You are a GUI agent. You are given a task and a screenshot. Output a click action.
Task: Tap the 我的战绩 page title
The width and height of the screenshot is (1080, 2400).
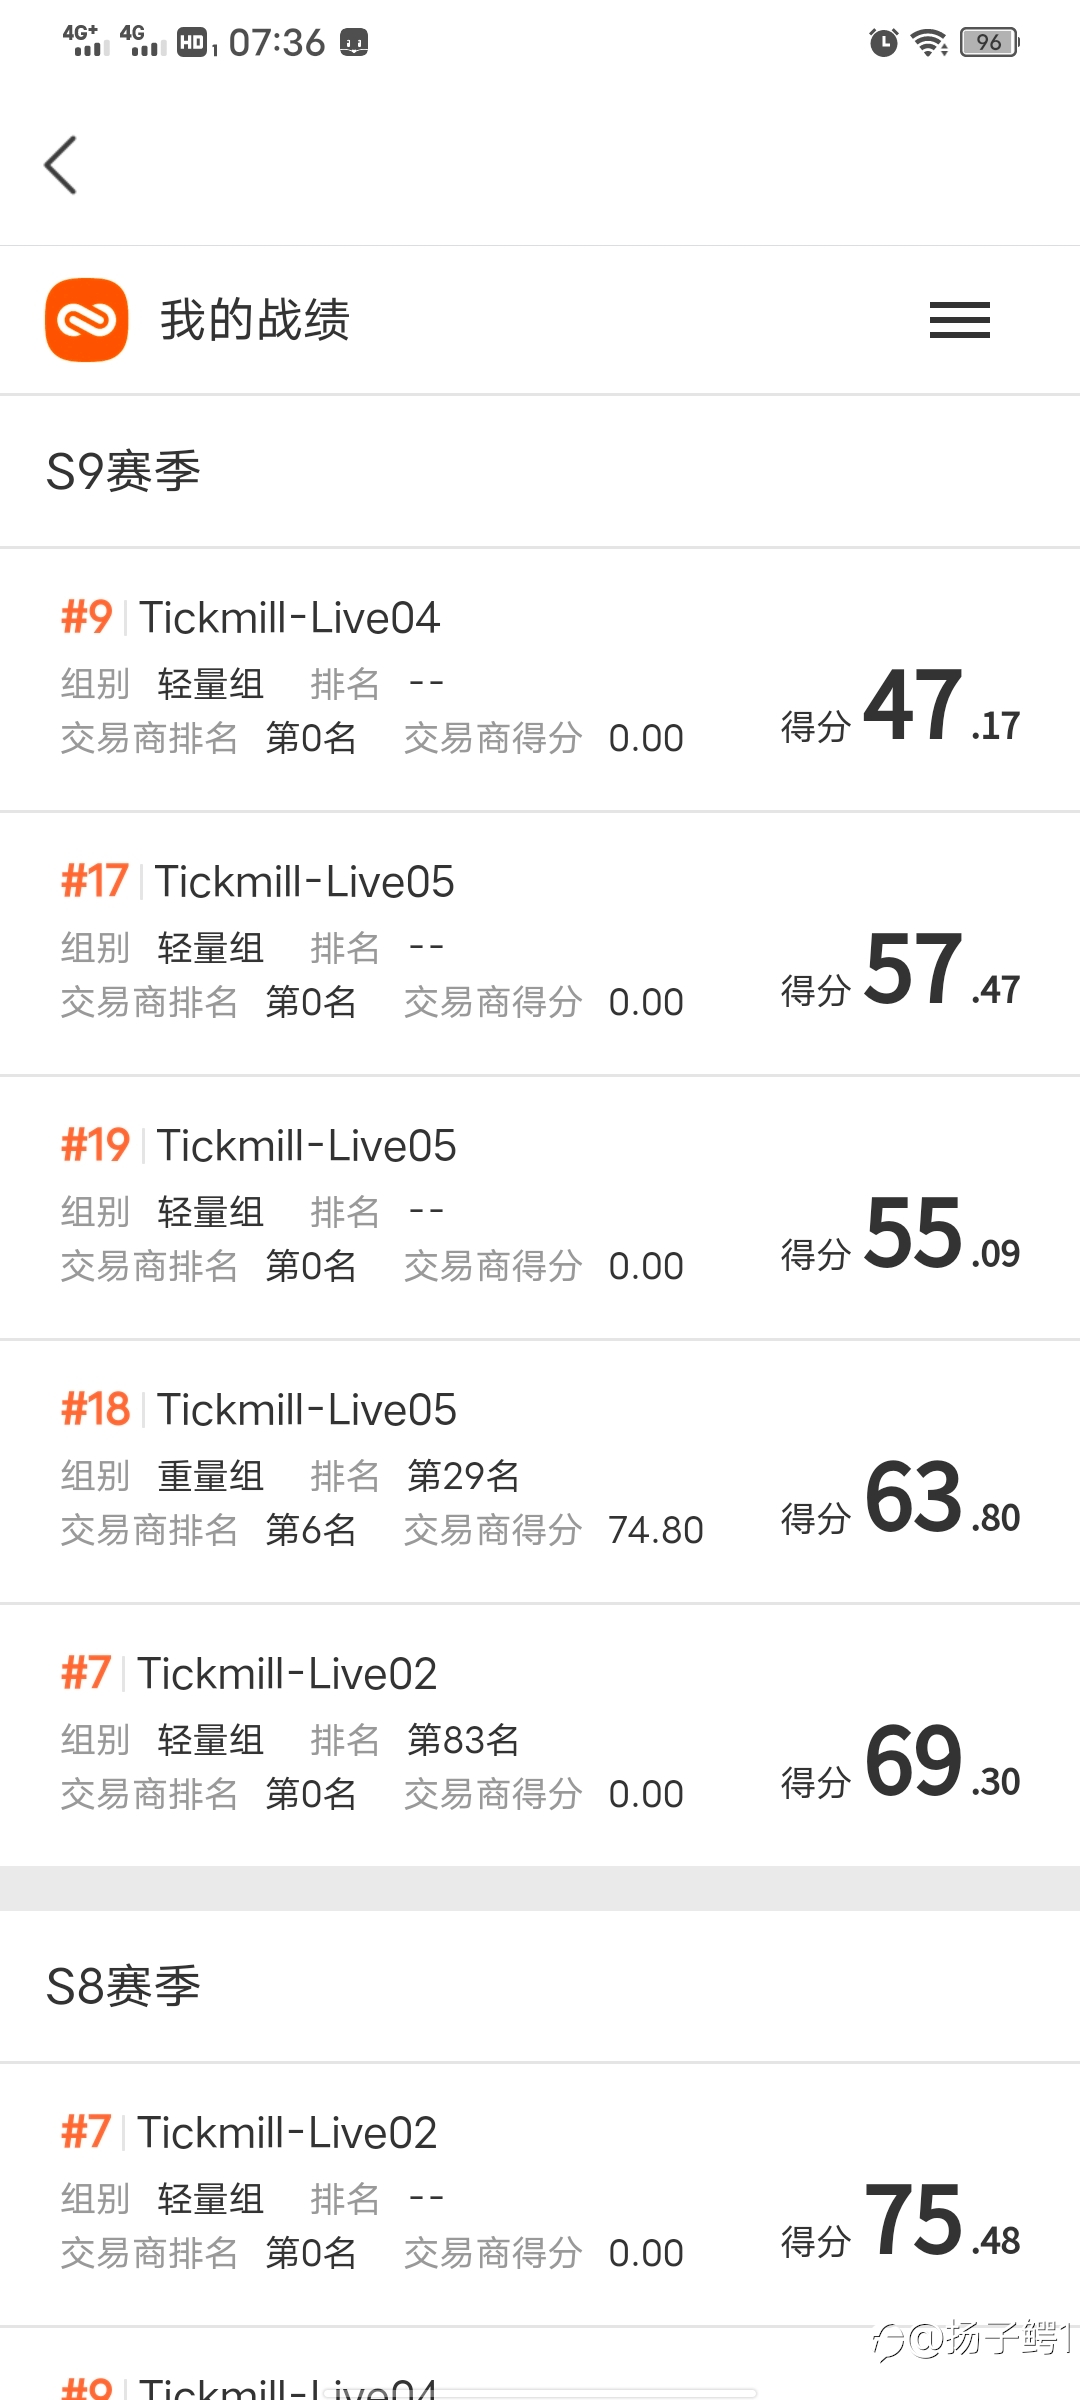(255, 320)
